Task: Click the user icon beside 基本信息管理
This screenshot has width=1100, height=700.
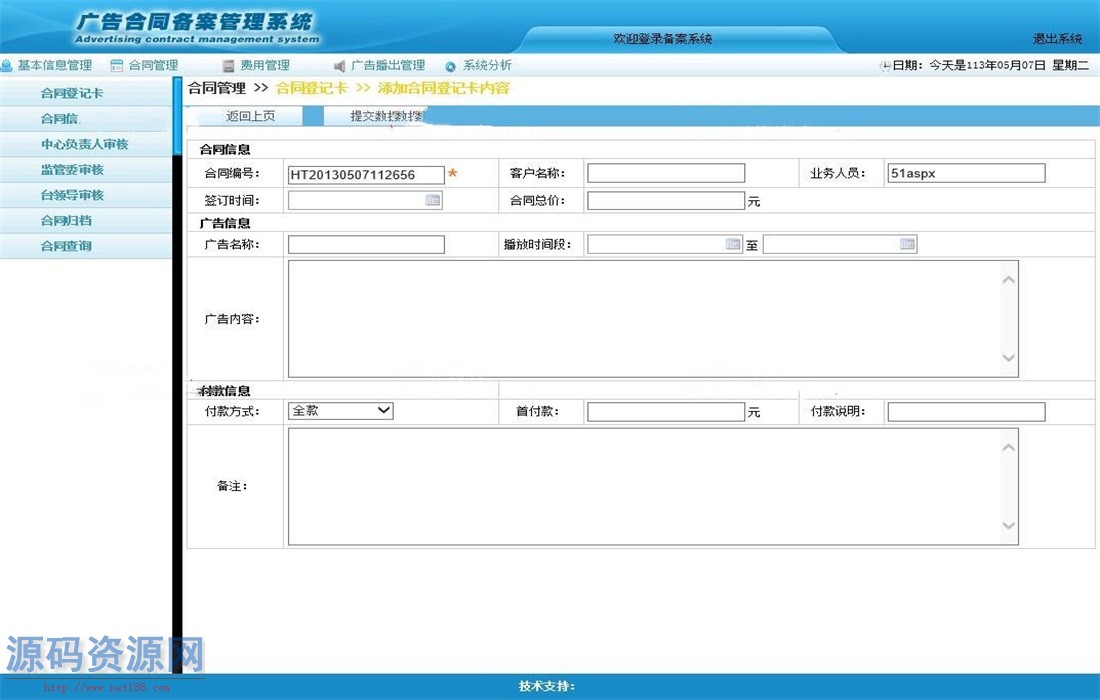Action: click(7, 66)
